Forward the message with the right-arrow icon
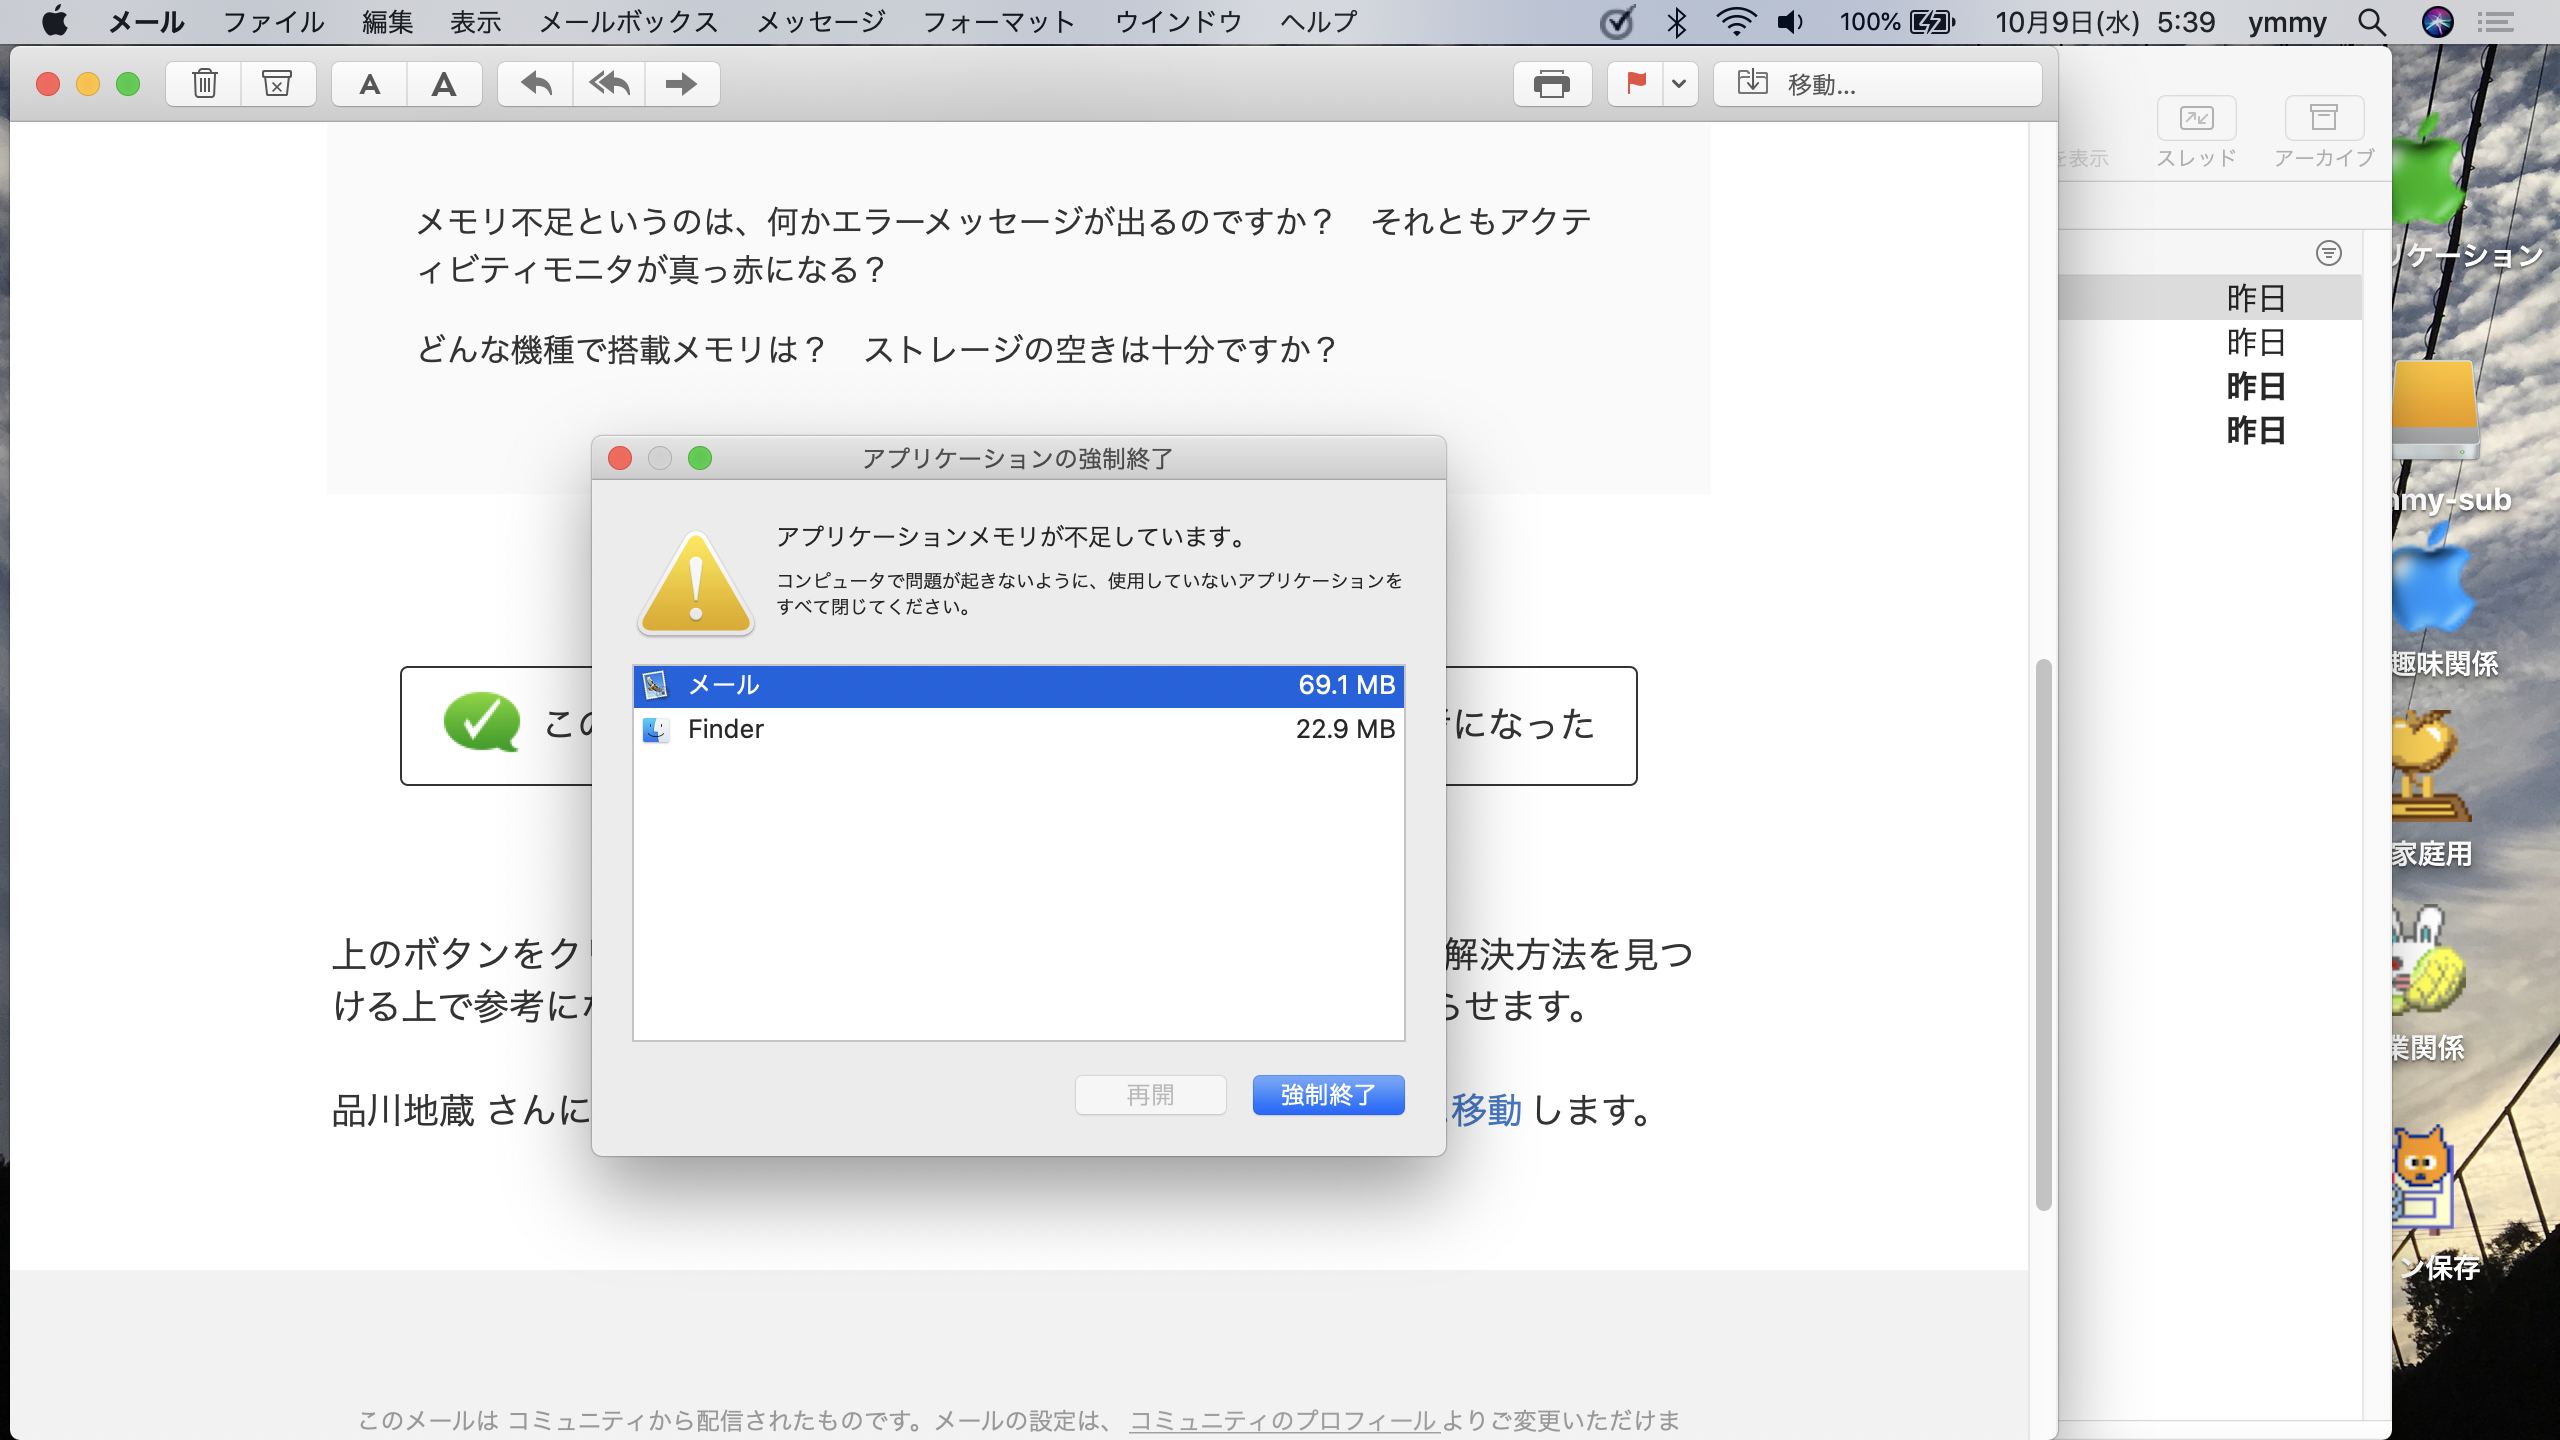Viewport: 2560px width, 1440px height. pyautogui.click(x=681, y=84)
